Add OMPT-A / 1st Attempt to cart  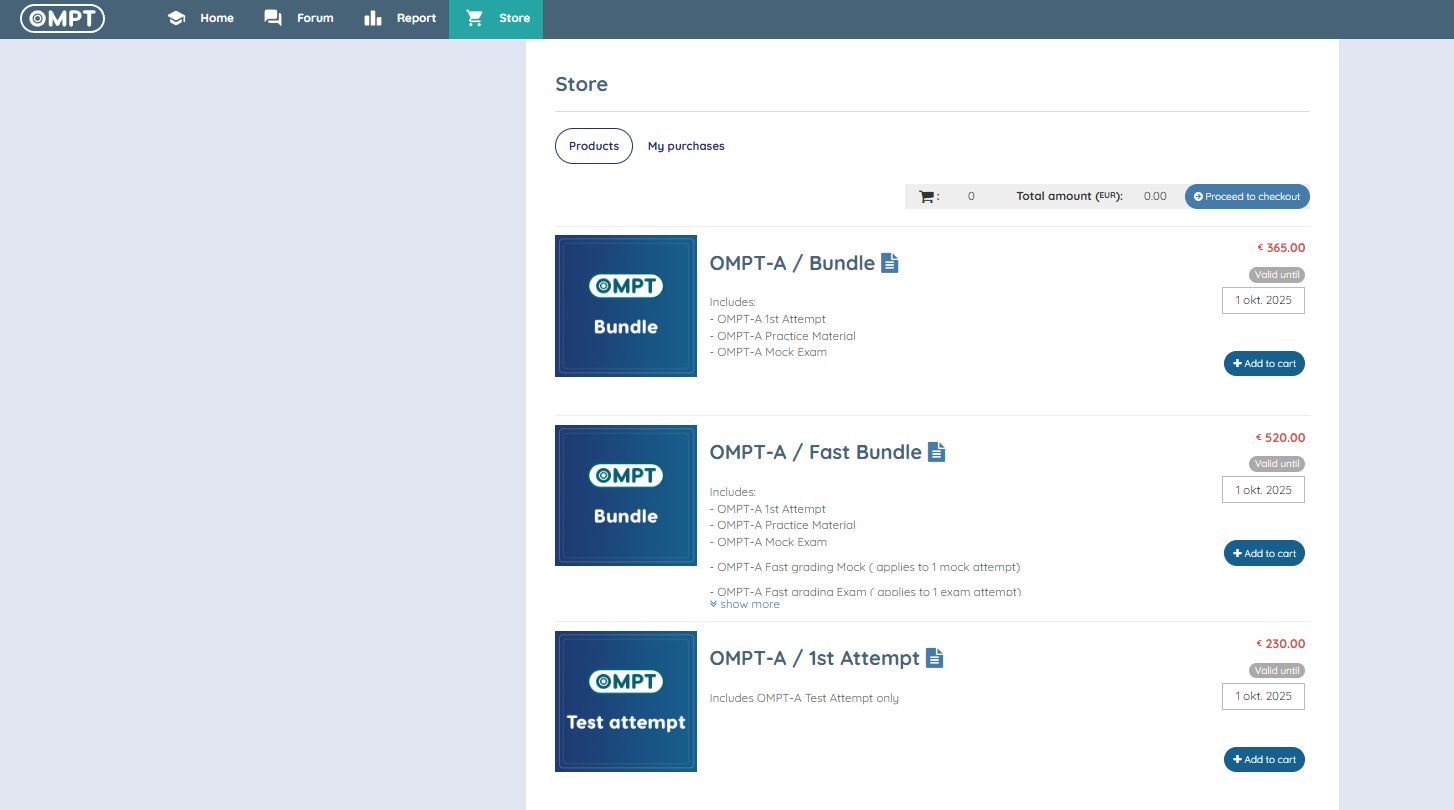pyautogui.click(x=1264, y=760)
